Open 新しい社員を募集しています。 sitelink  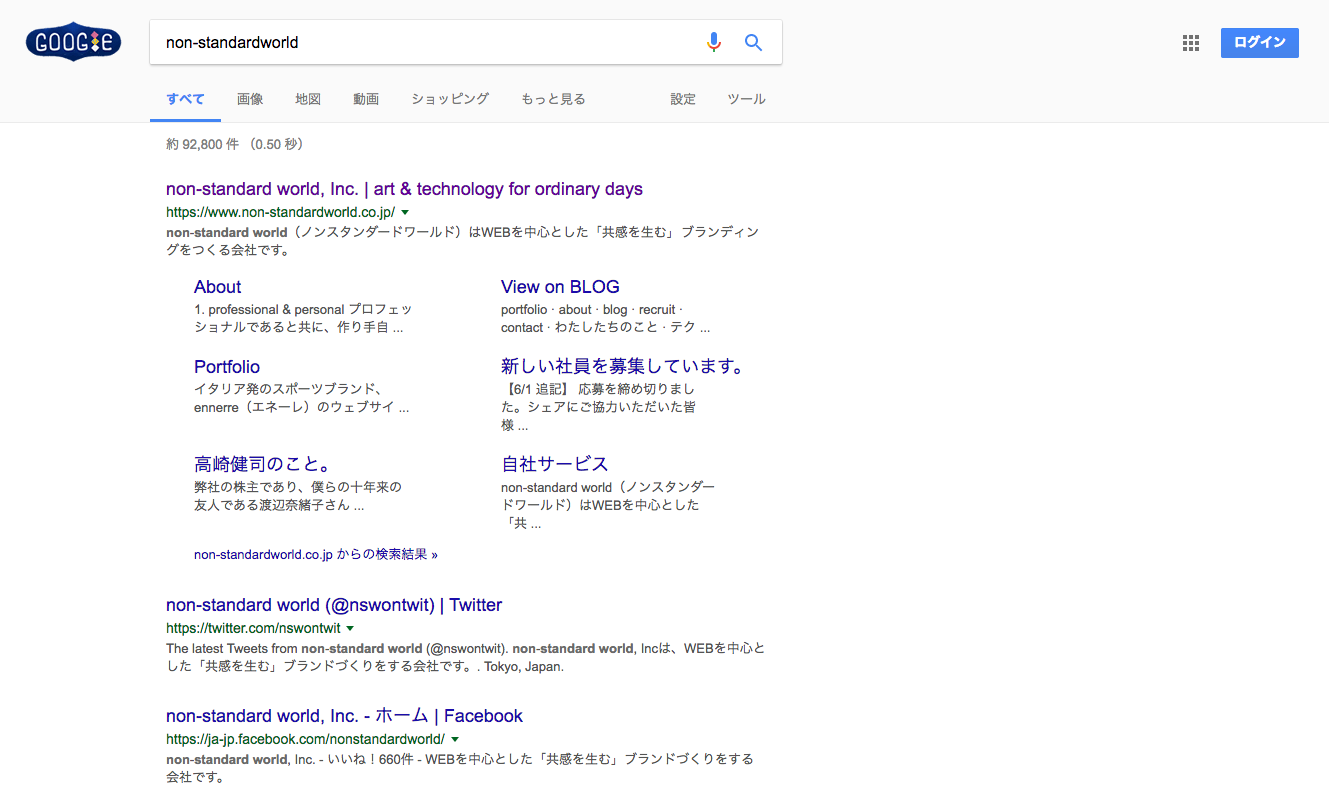624,366
